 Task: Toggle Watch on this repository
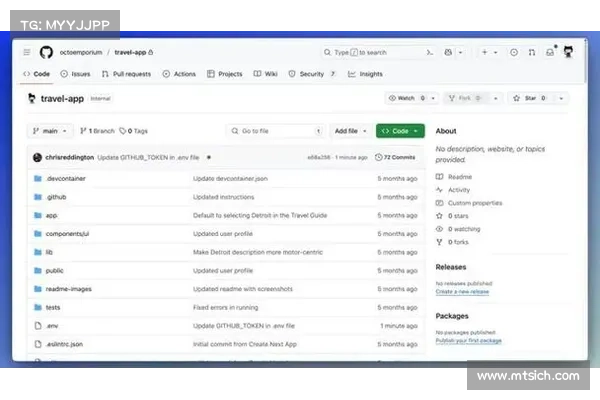406,98
